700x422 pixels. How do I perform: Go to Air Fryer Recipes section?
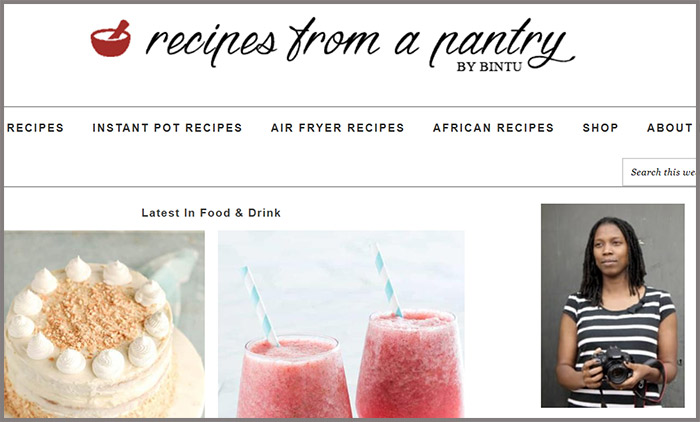tap(338, 128)
